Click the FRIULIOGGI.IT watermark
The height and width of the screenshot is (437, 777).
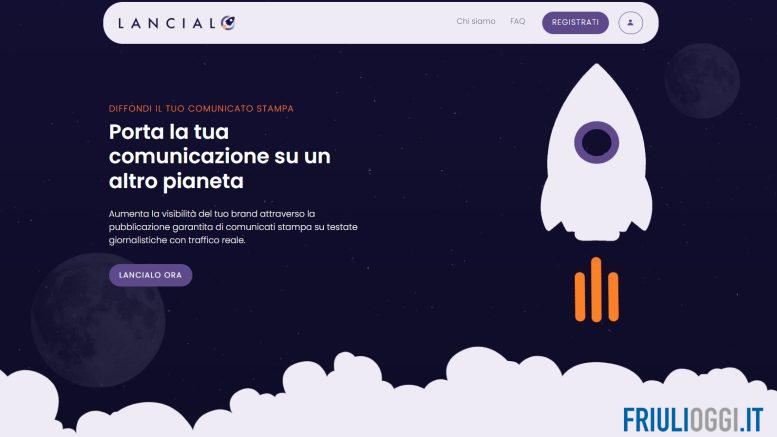(x=693, y=420)
